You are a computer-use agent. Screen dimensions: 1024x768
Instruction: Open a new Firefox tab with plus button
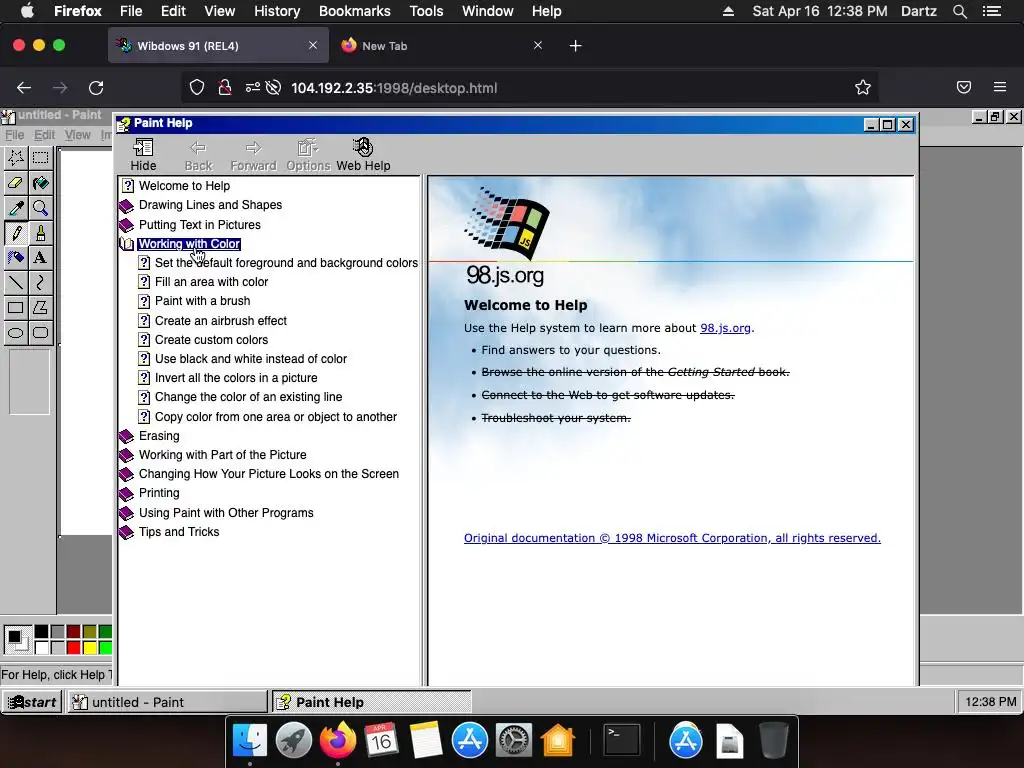click(575, 46)
